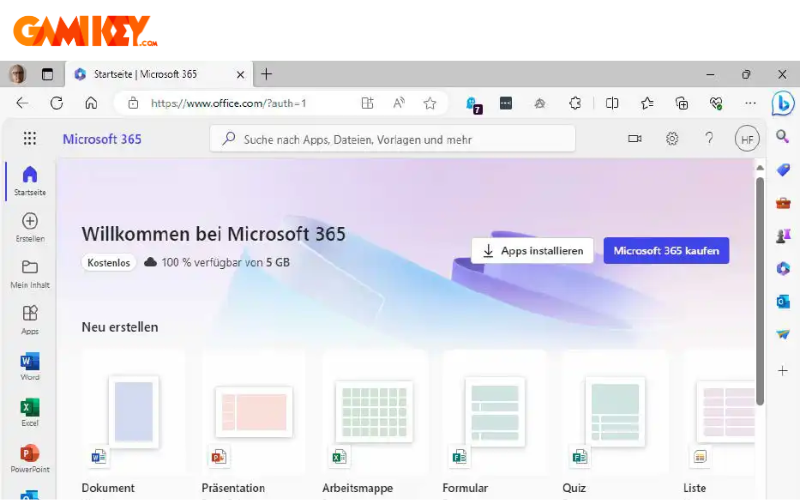Click the browser back arrow

(22, 103)
